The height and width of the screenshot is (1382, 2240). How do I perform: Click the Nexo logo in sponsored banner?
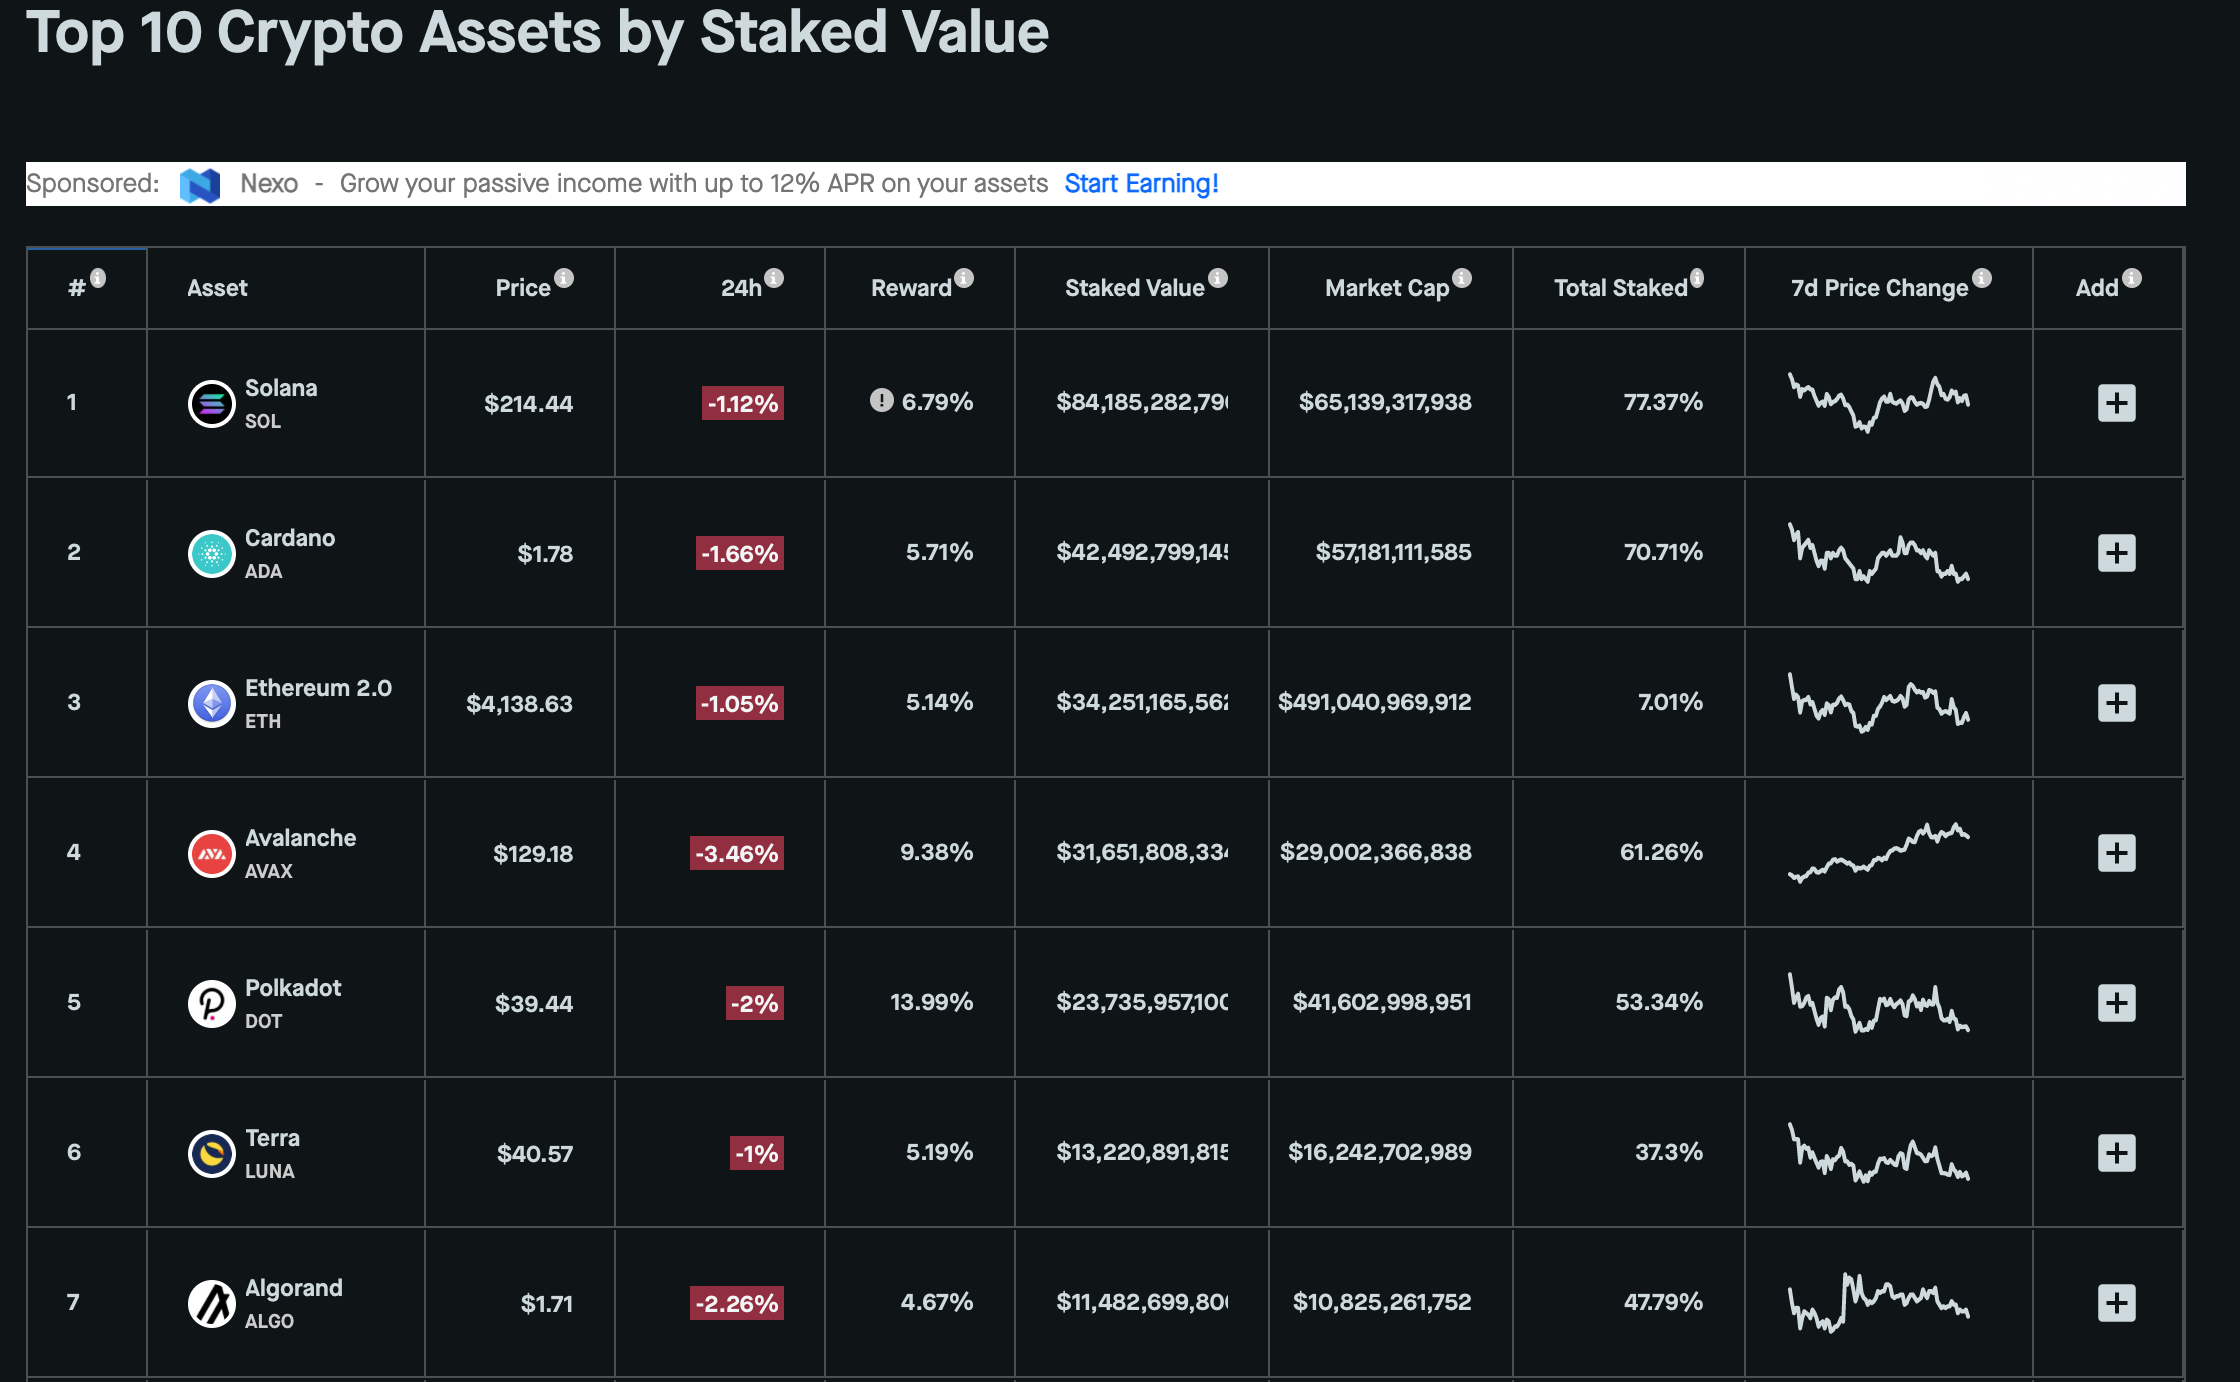coord(200,185)
